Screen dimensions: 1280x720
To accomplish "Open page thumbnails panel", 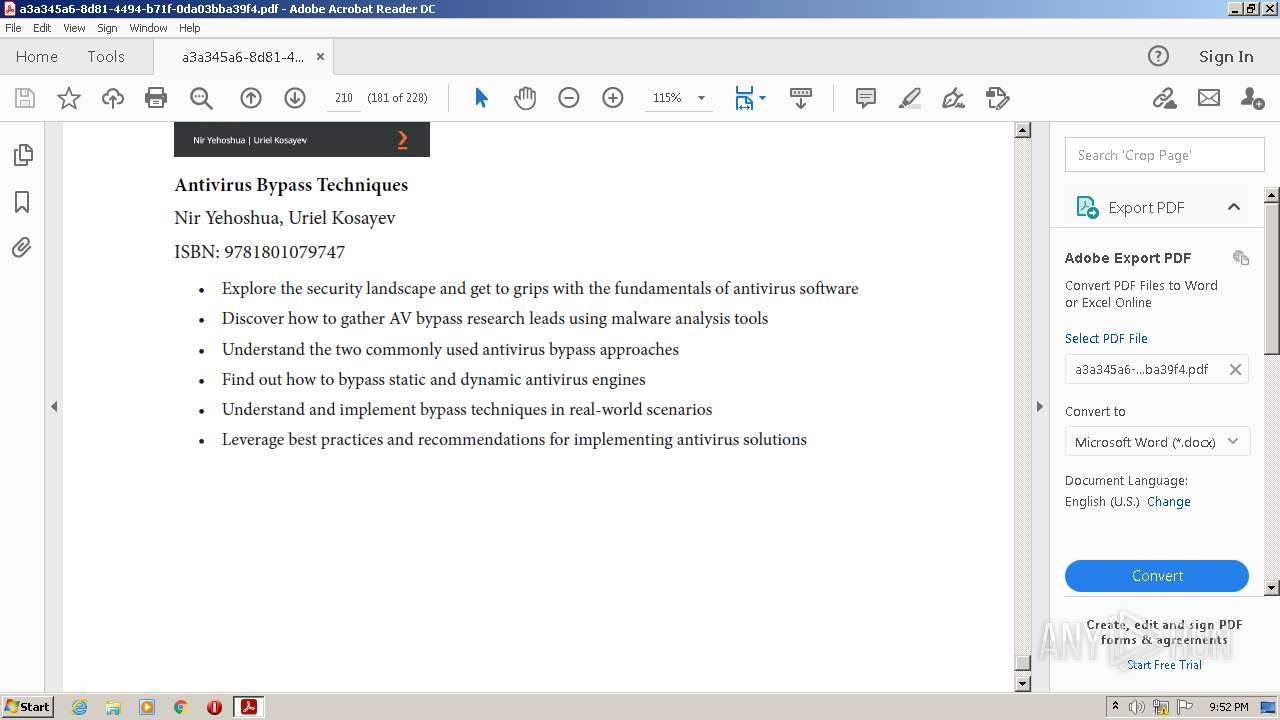I will (x=22, y=155).
